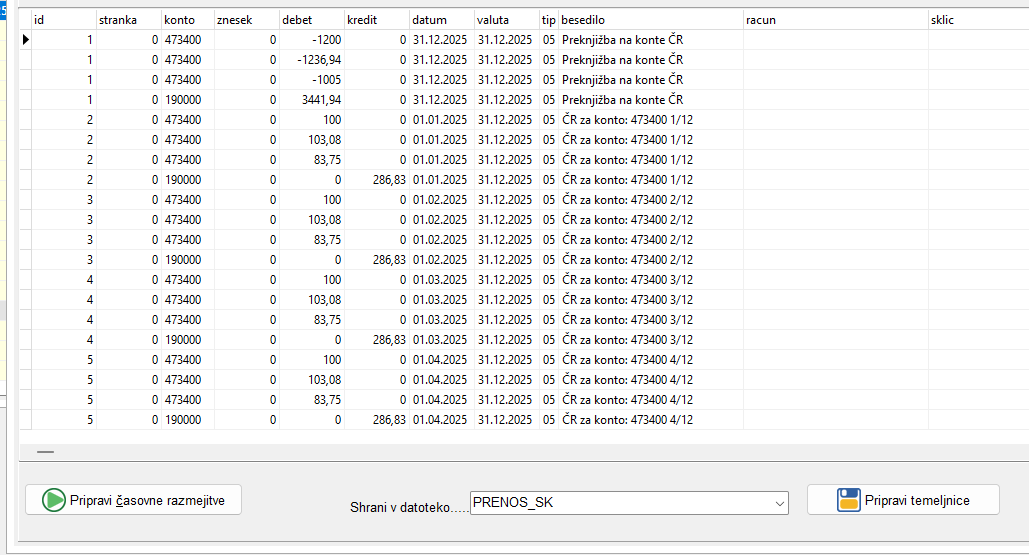
Task: Select the debet cell with 3441,94
Action: tap(312, 100)
